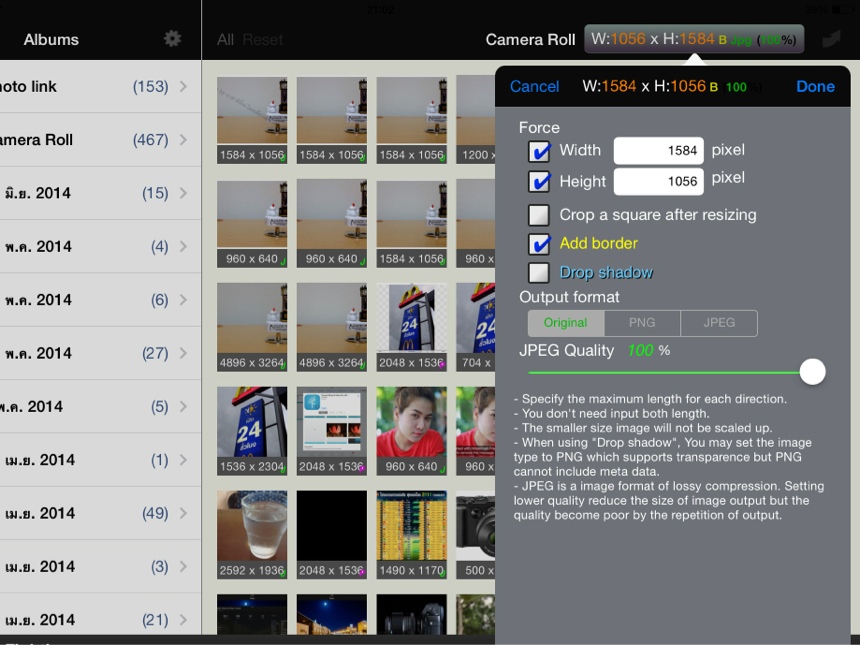Click the Height pixel input field
The height and width of the screenshot is (645, 860).
[x=659, y=182]
